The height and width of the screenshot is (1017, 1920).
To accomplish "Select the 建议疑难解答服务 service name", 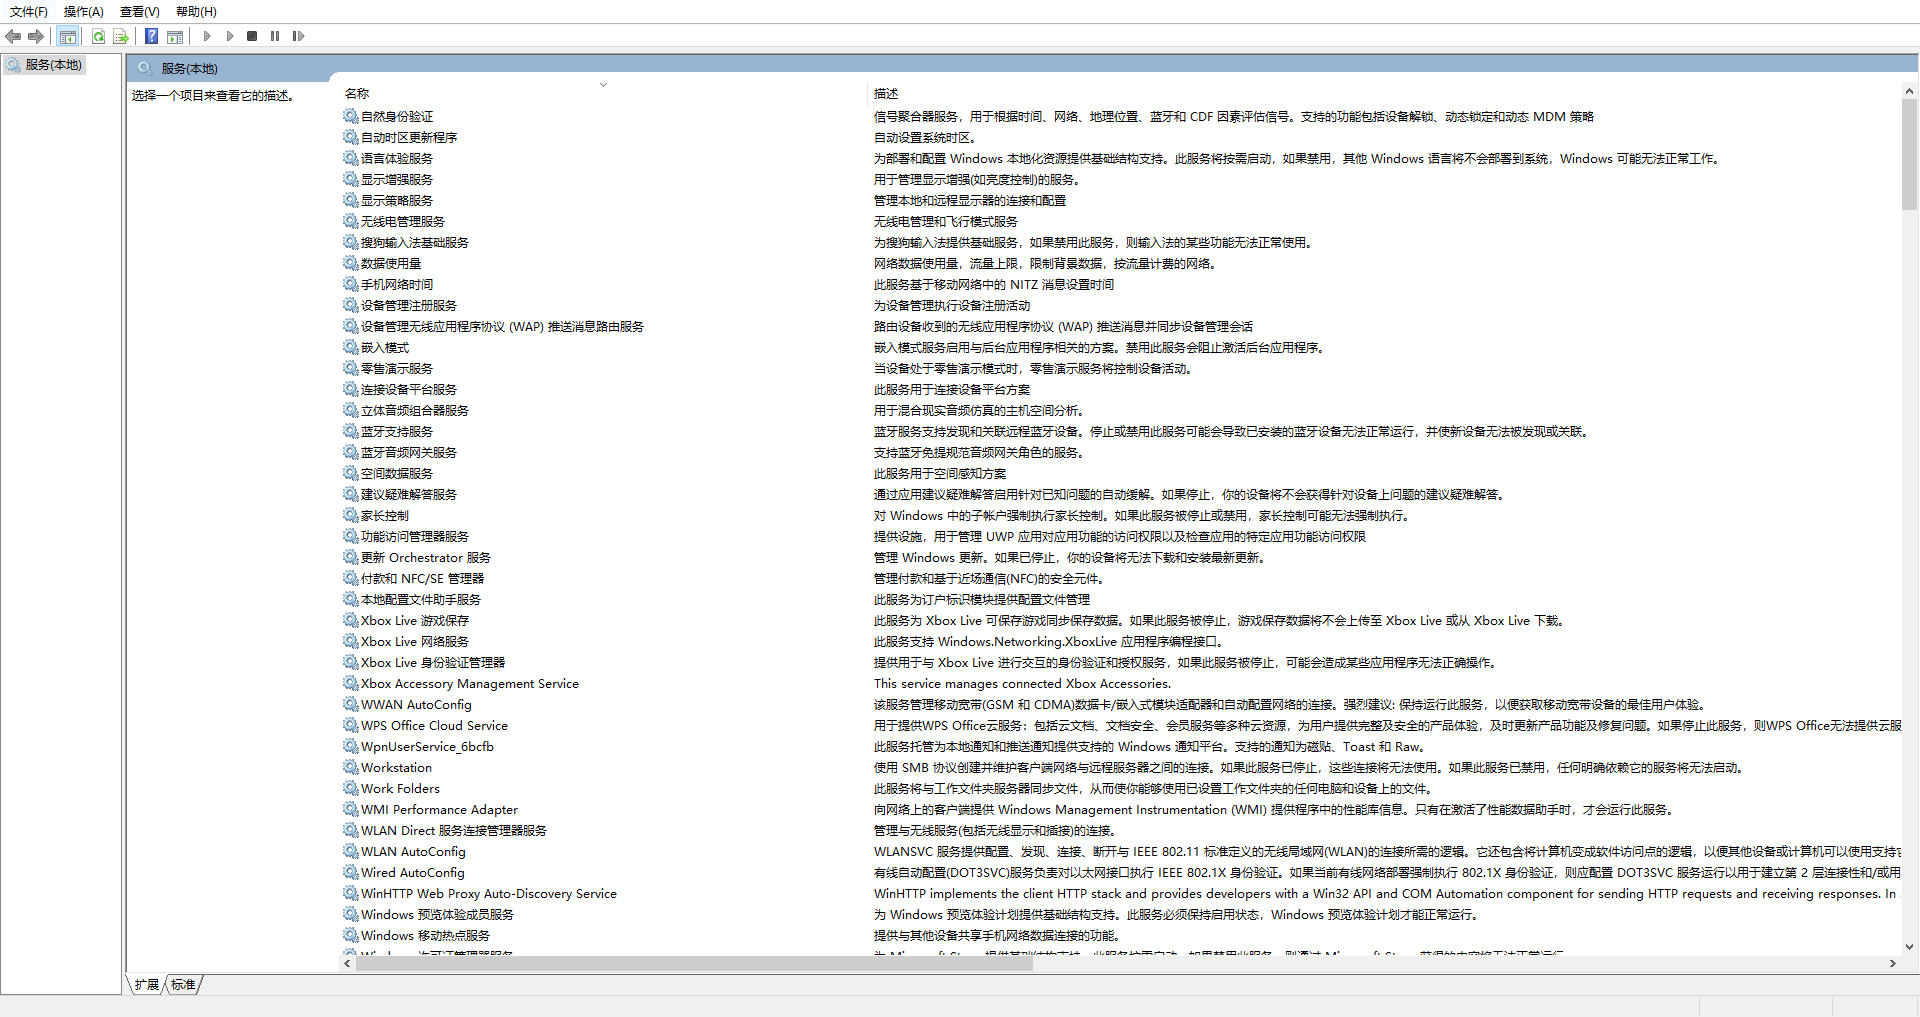I will click(x=409, y=495).
